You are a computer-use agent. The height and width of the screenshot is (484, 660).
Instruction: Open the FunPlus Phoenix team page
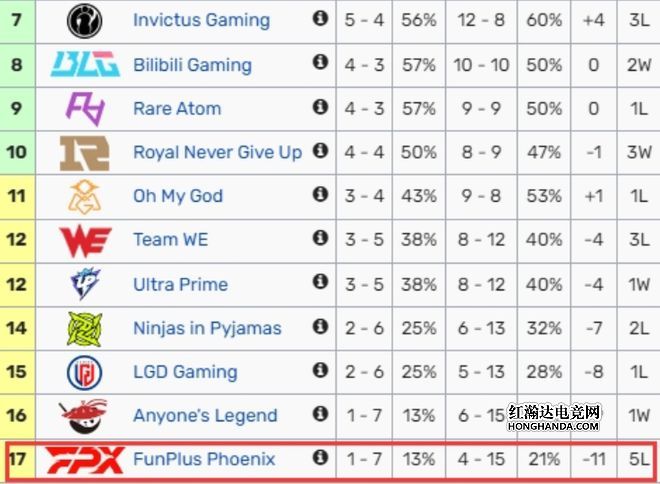click(x=204, y=459)
